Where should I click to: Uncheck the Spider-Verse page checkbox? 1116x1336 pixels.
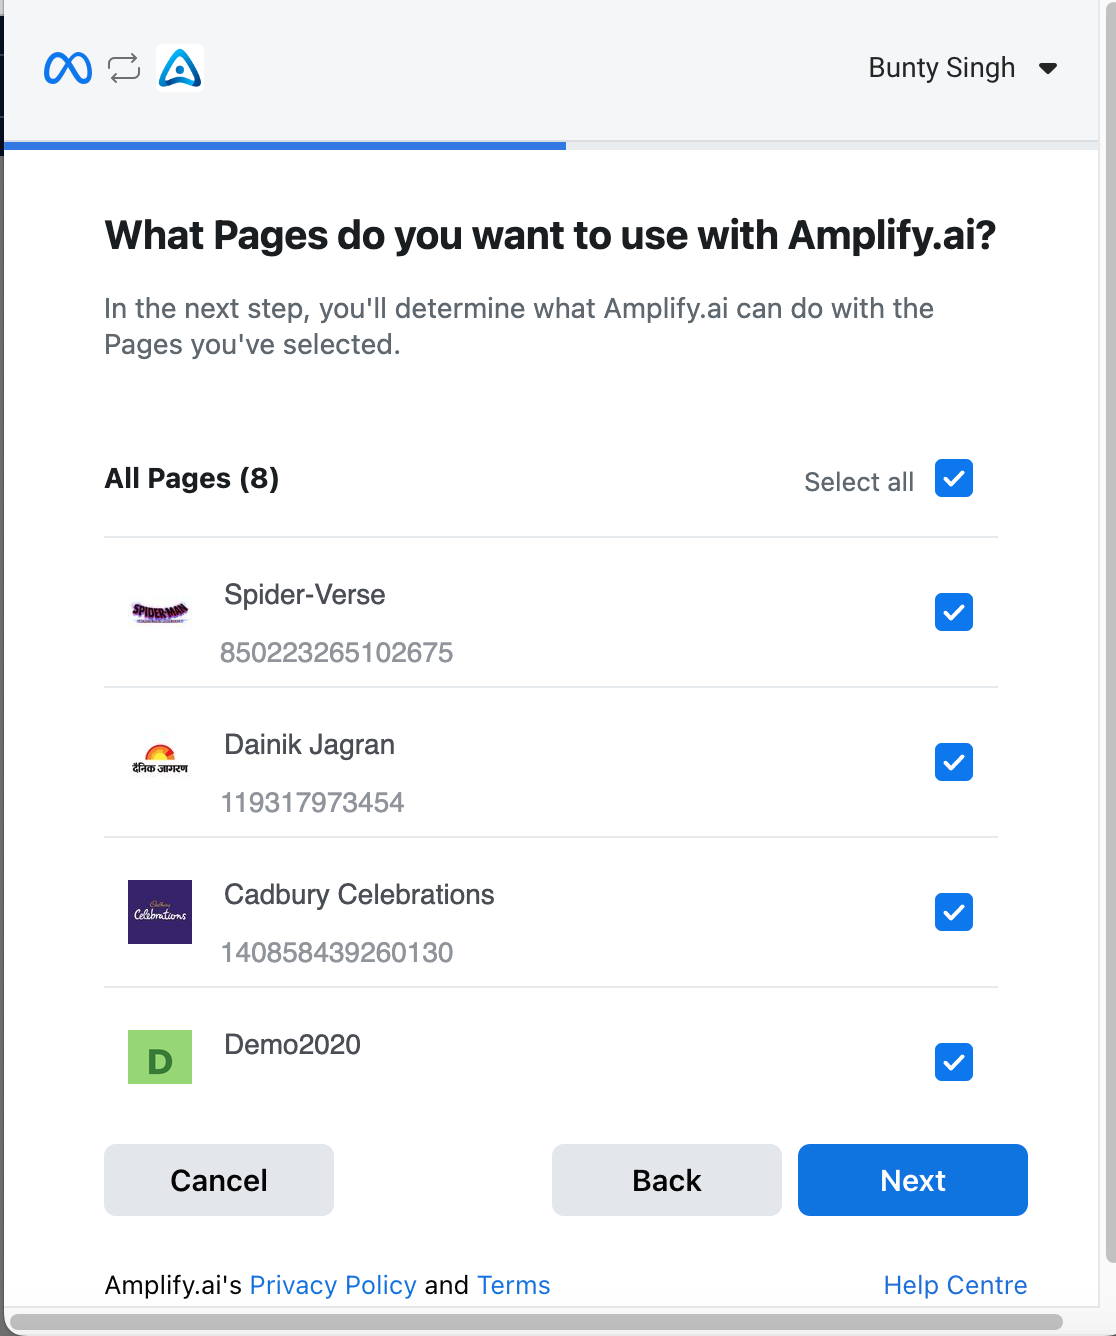point(954,612)
